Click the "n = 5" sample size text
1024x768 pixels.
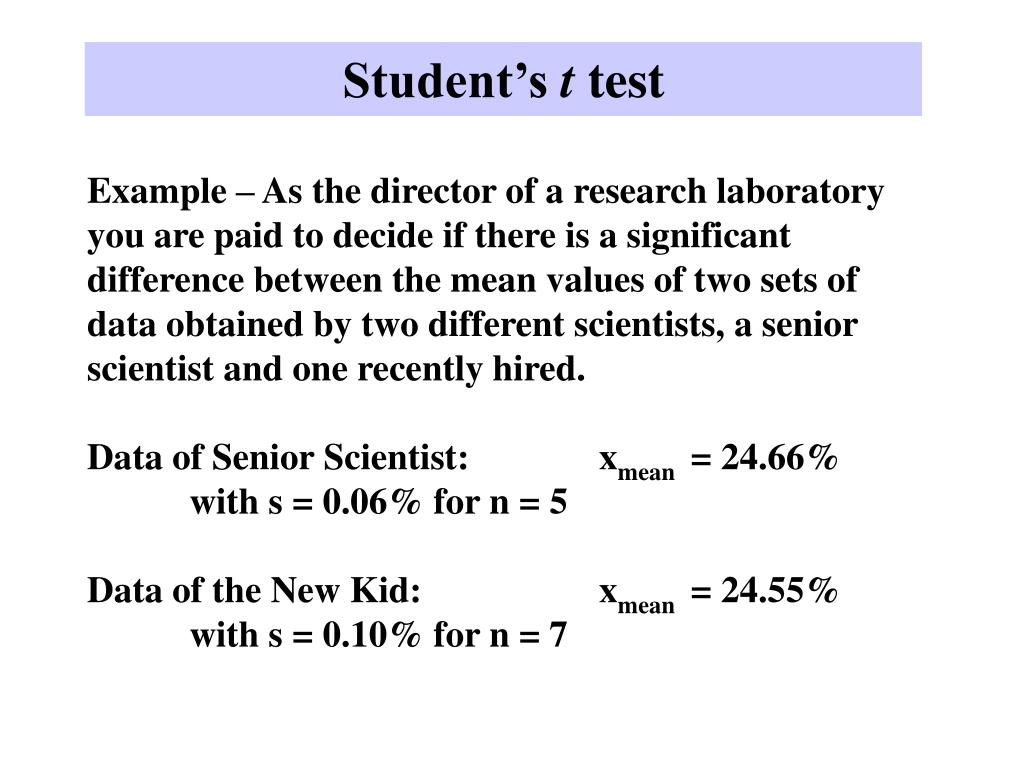(528, 502)
